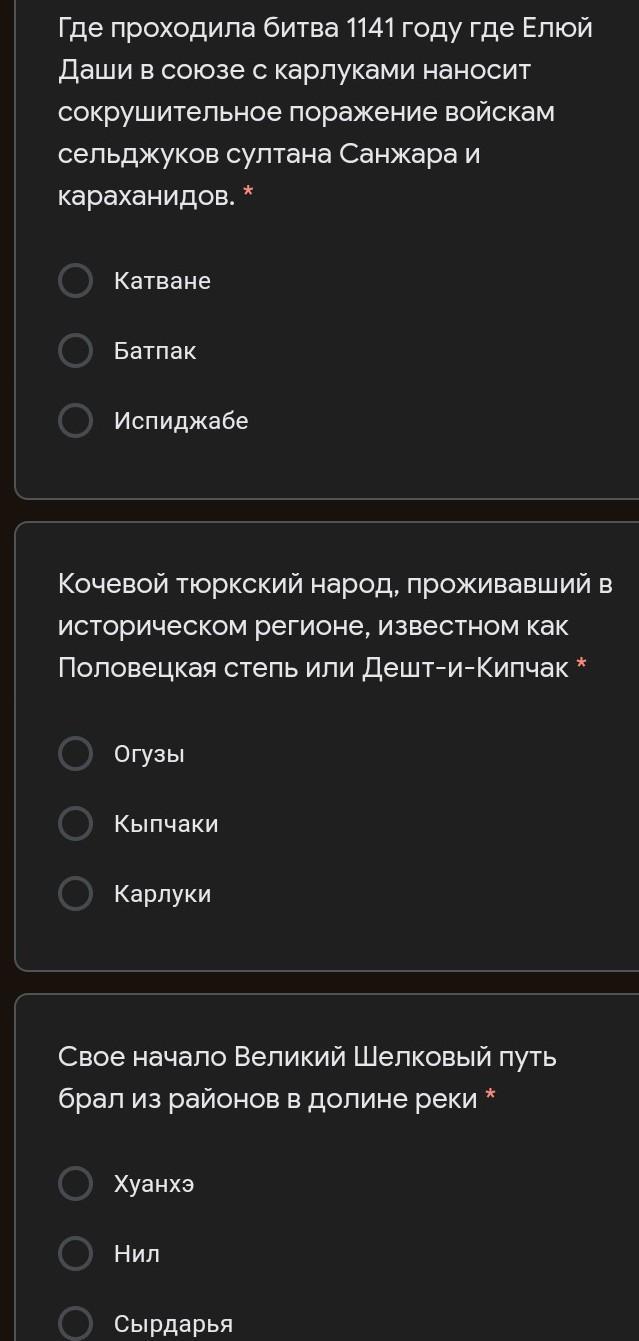Mark the radio circle next to Испиджабе

click(76, 421)
